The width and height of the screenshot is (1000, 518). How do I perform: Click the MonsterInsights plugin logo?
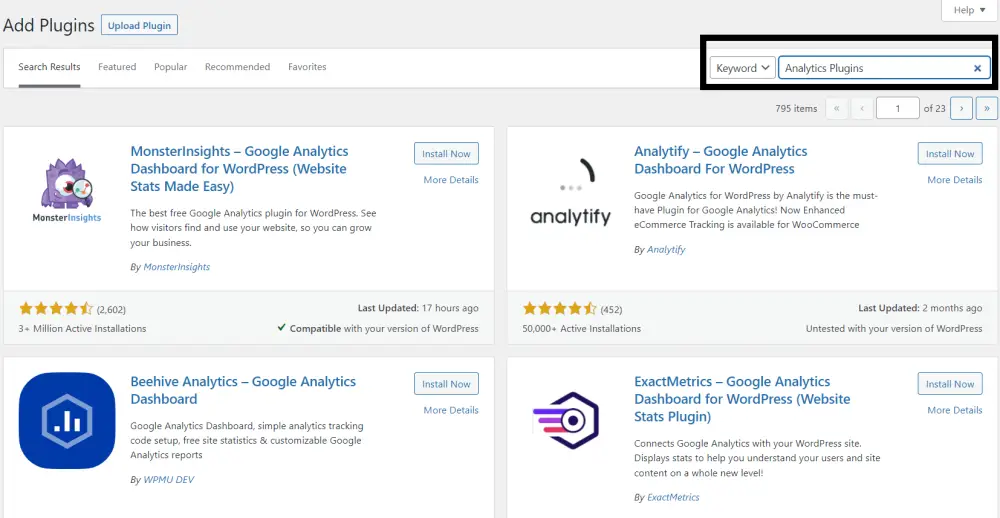click(66, 190)
